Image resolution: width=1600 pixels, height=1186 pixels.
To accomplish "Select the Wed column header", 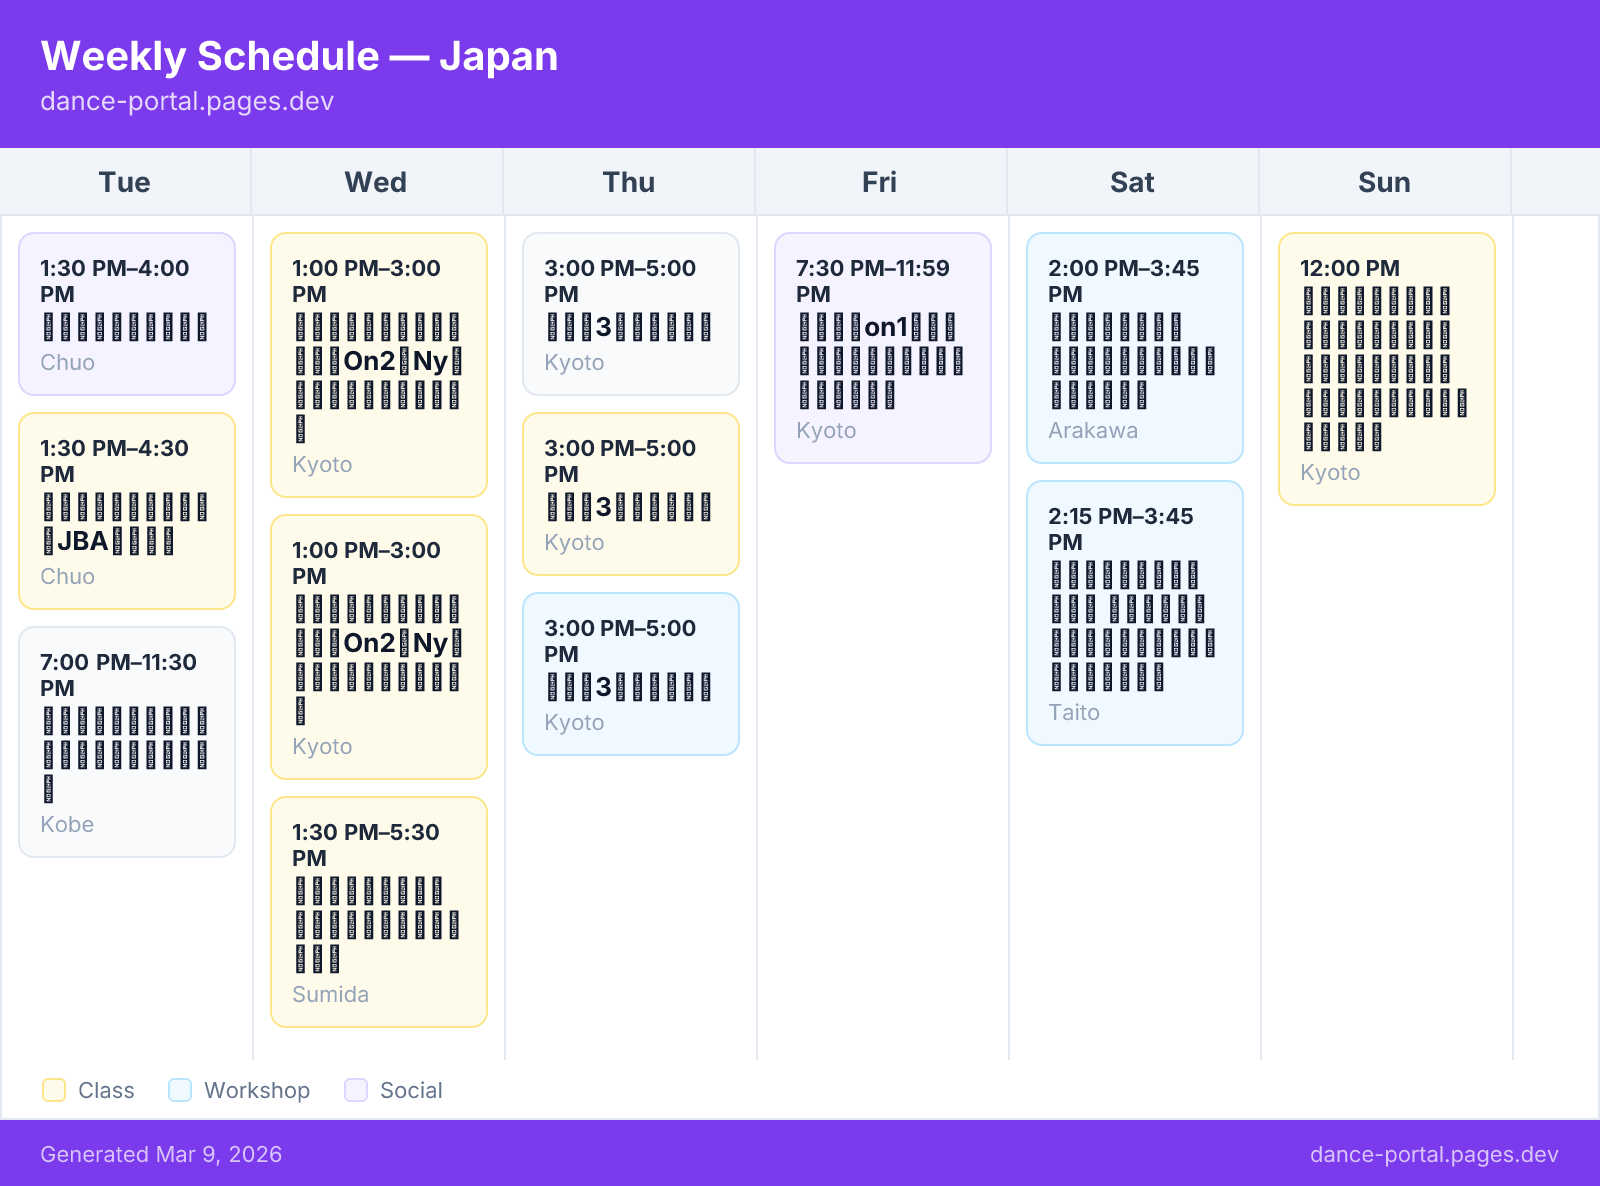I will tap(376, 182).
